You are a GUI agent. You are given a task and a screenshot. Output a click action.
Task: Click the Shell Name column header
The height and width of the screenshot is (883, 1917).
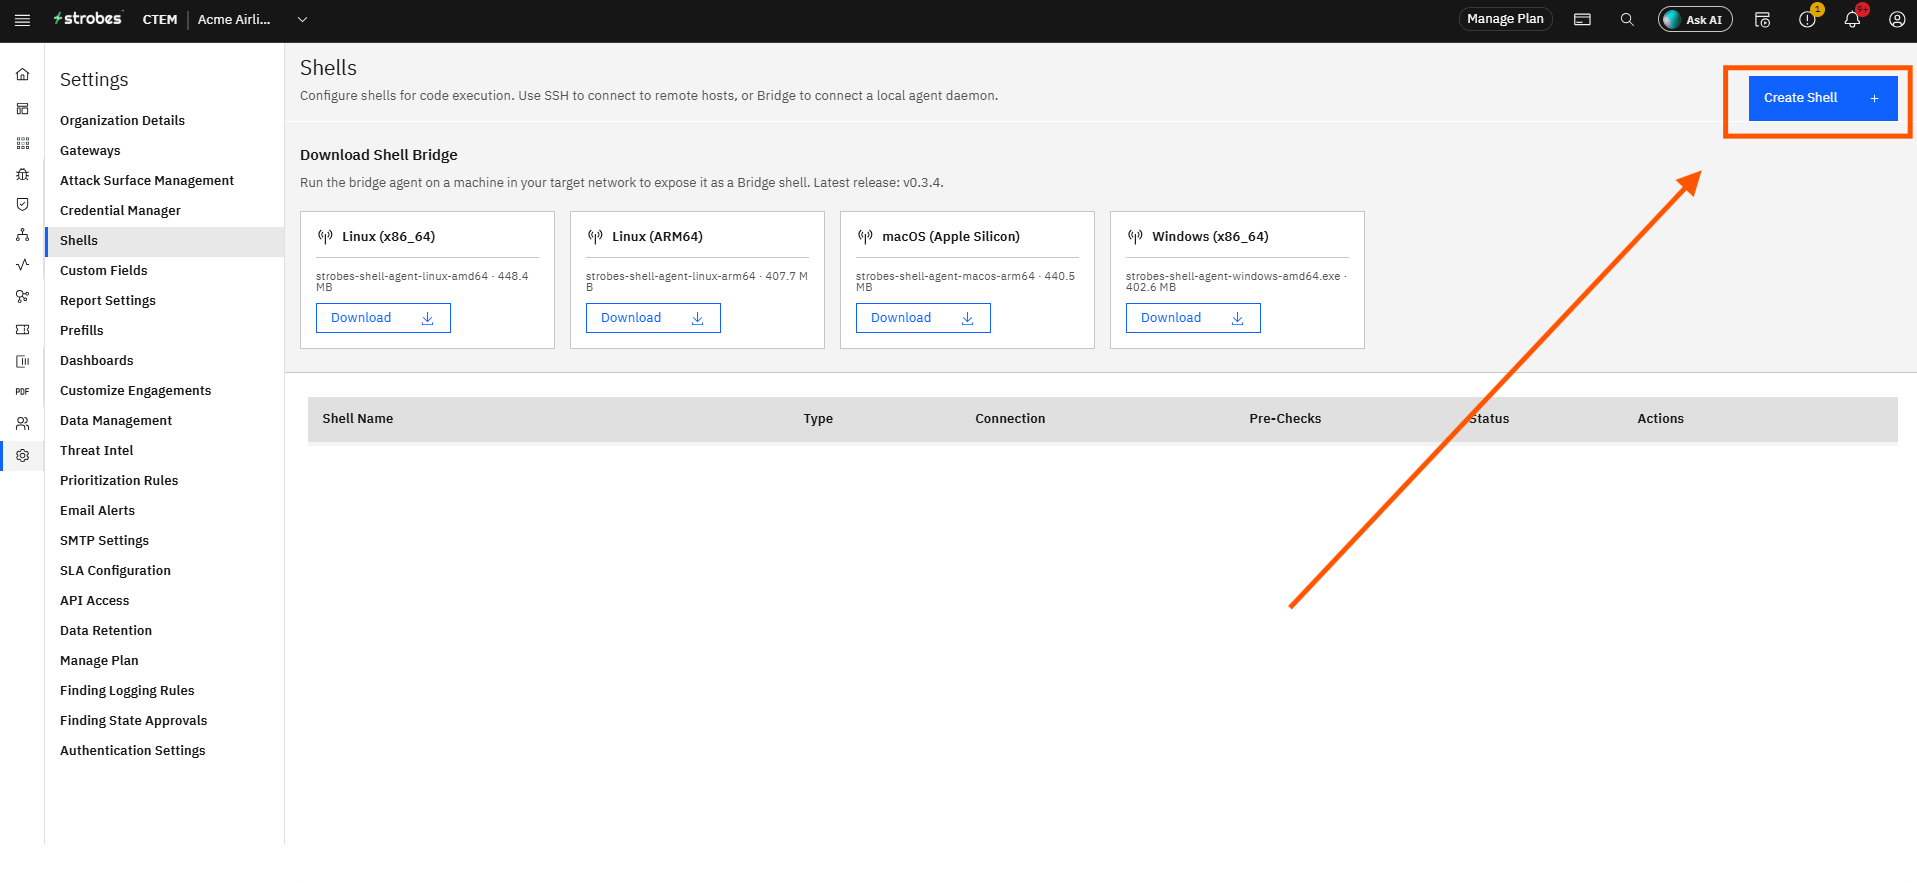[x=357, y=419]
